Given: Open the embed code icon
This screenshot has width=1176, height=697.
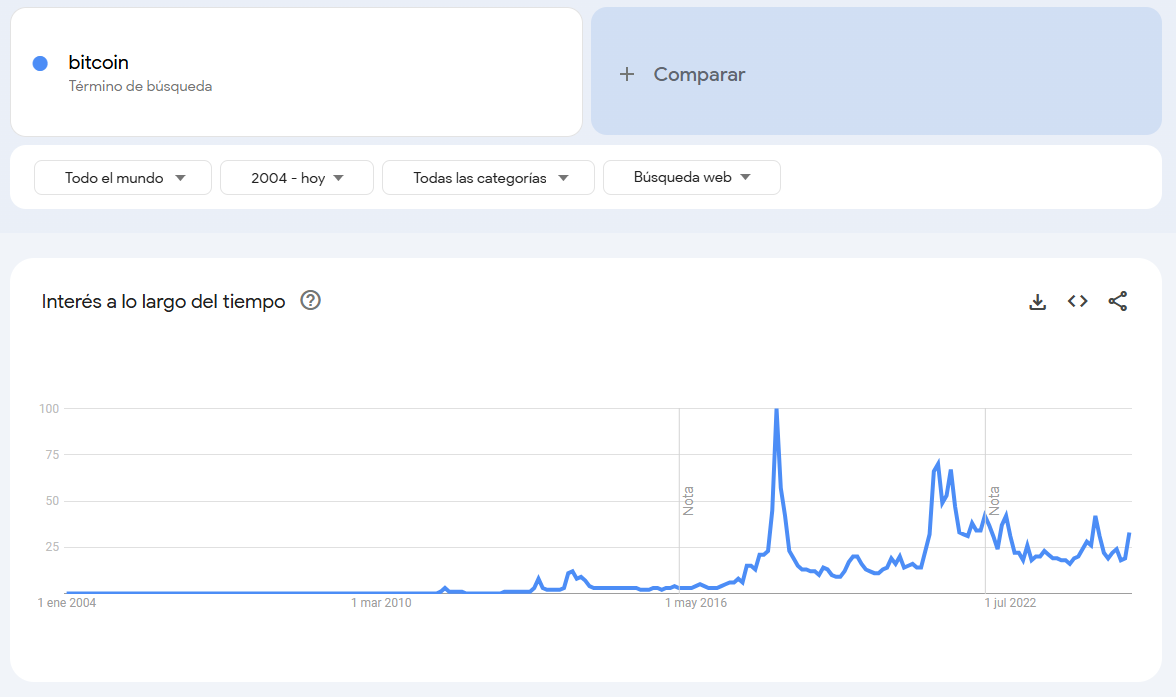Looking at the screenshot, I should tap(1078, 301).
